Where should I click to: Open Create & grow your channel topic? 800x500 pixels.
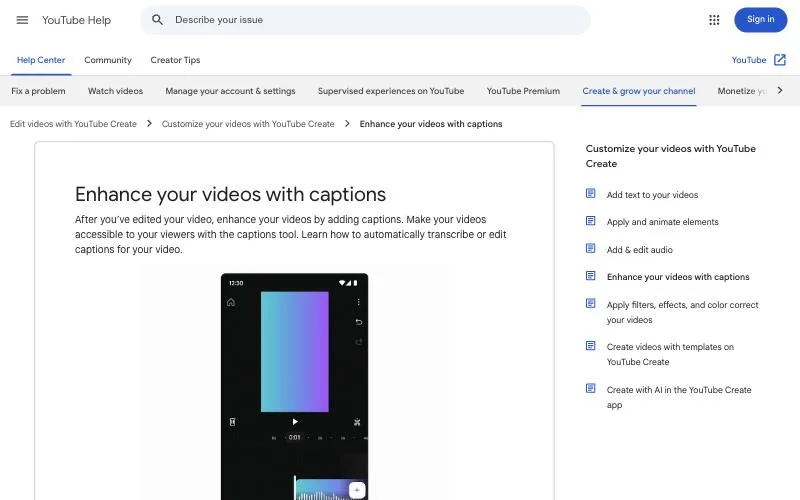[639, 91]
